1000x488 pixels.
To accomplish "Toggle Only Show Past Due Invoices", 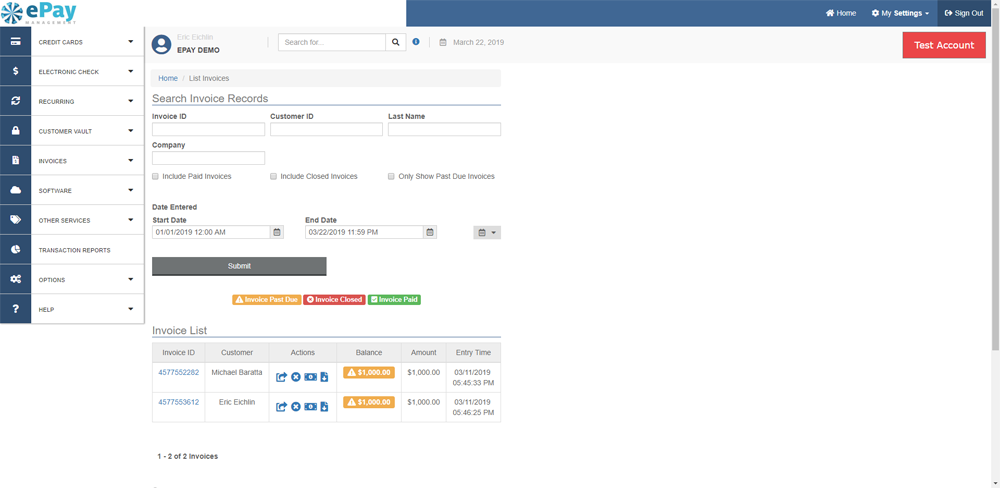I will [x=391, y=176].
